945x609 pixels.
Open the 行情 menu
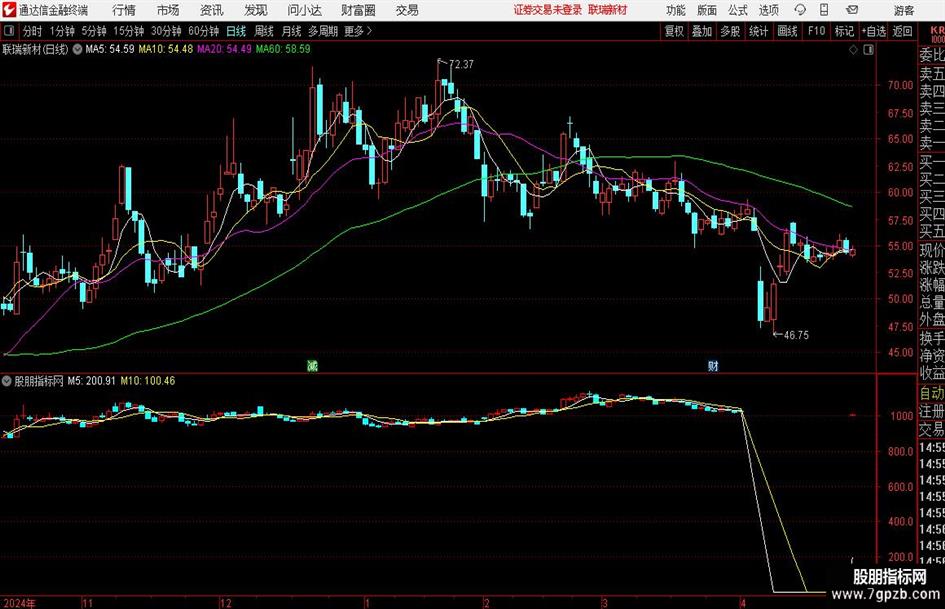point(124,10)
